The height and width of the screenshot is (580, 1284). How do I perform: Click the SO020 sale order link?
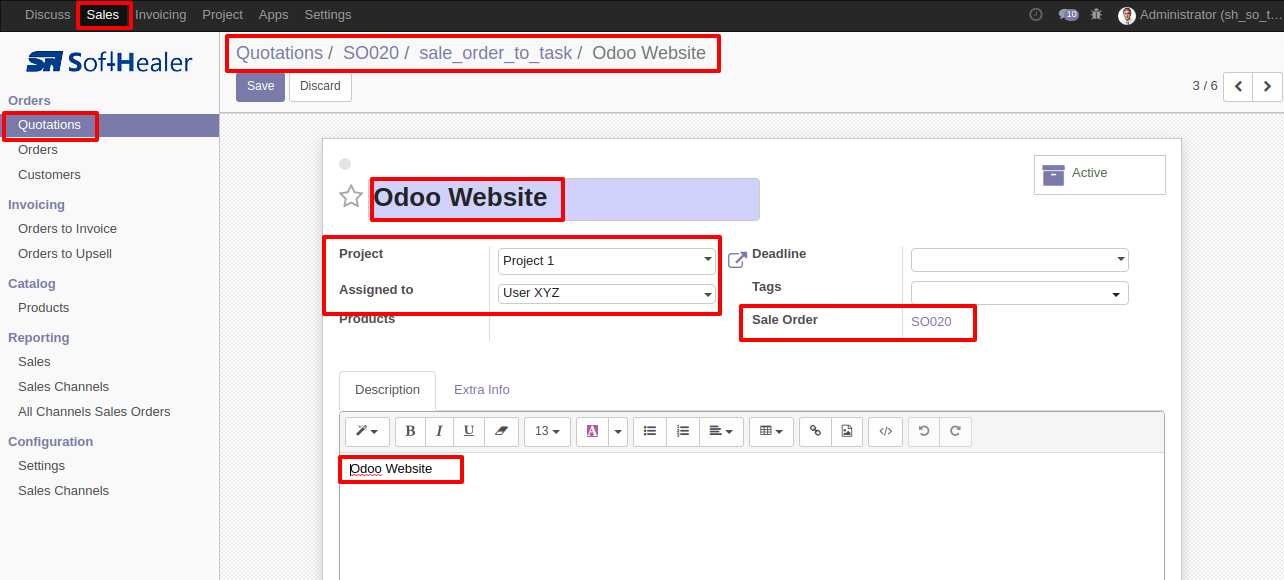click(931, 322)
